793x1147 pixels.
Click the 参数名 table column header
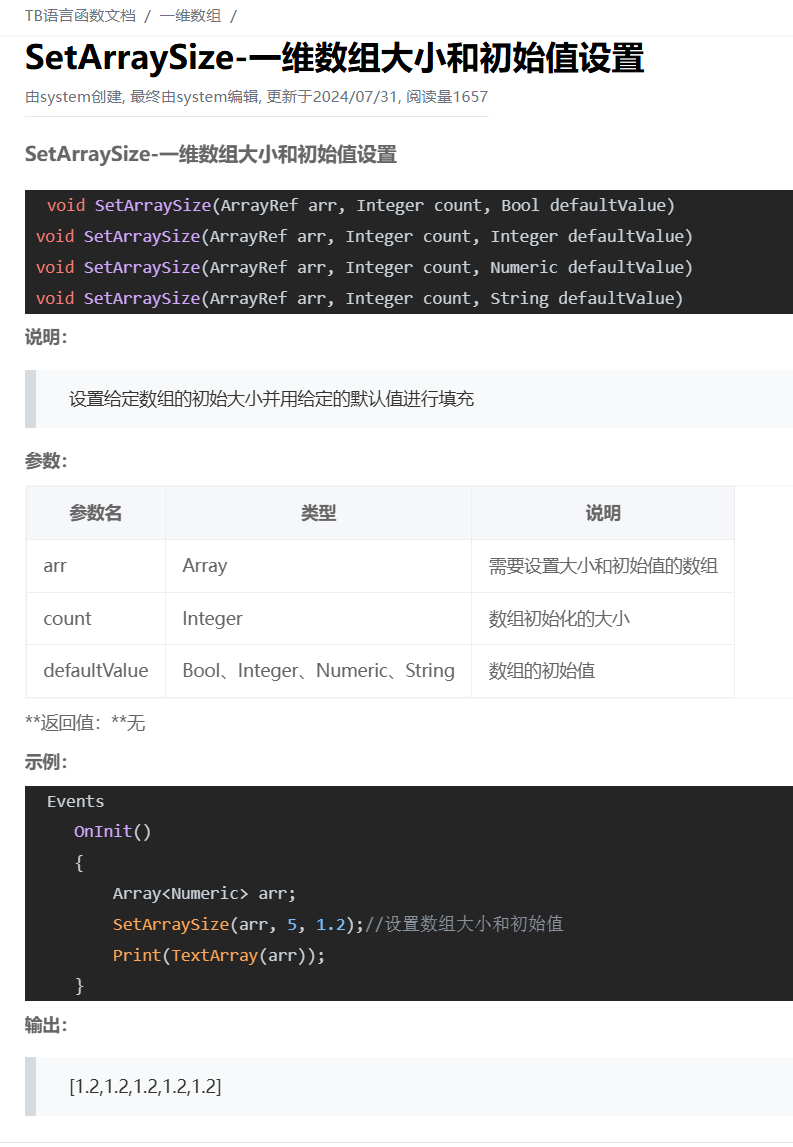[x=96, y=513]
